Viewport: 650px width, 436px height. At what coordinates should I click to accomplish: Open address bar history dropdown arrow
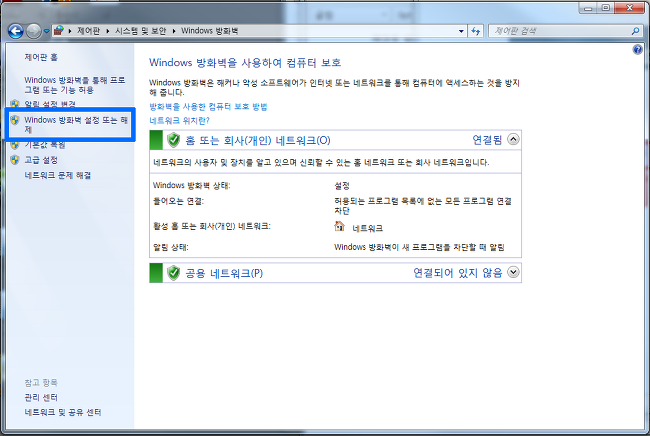[461, 31]
